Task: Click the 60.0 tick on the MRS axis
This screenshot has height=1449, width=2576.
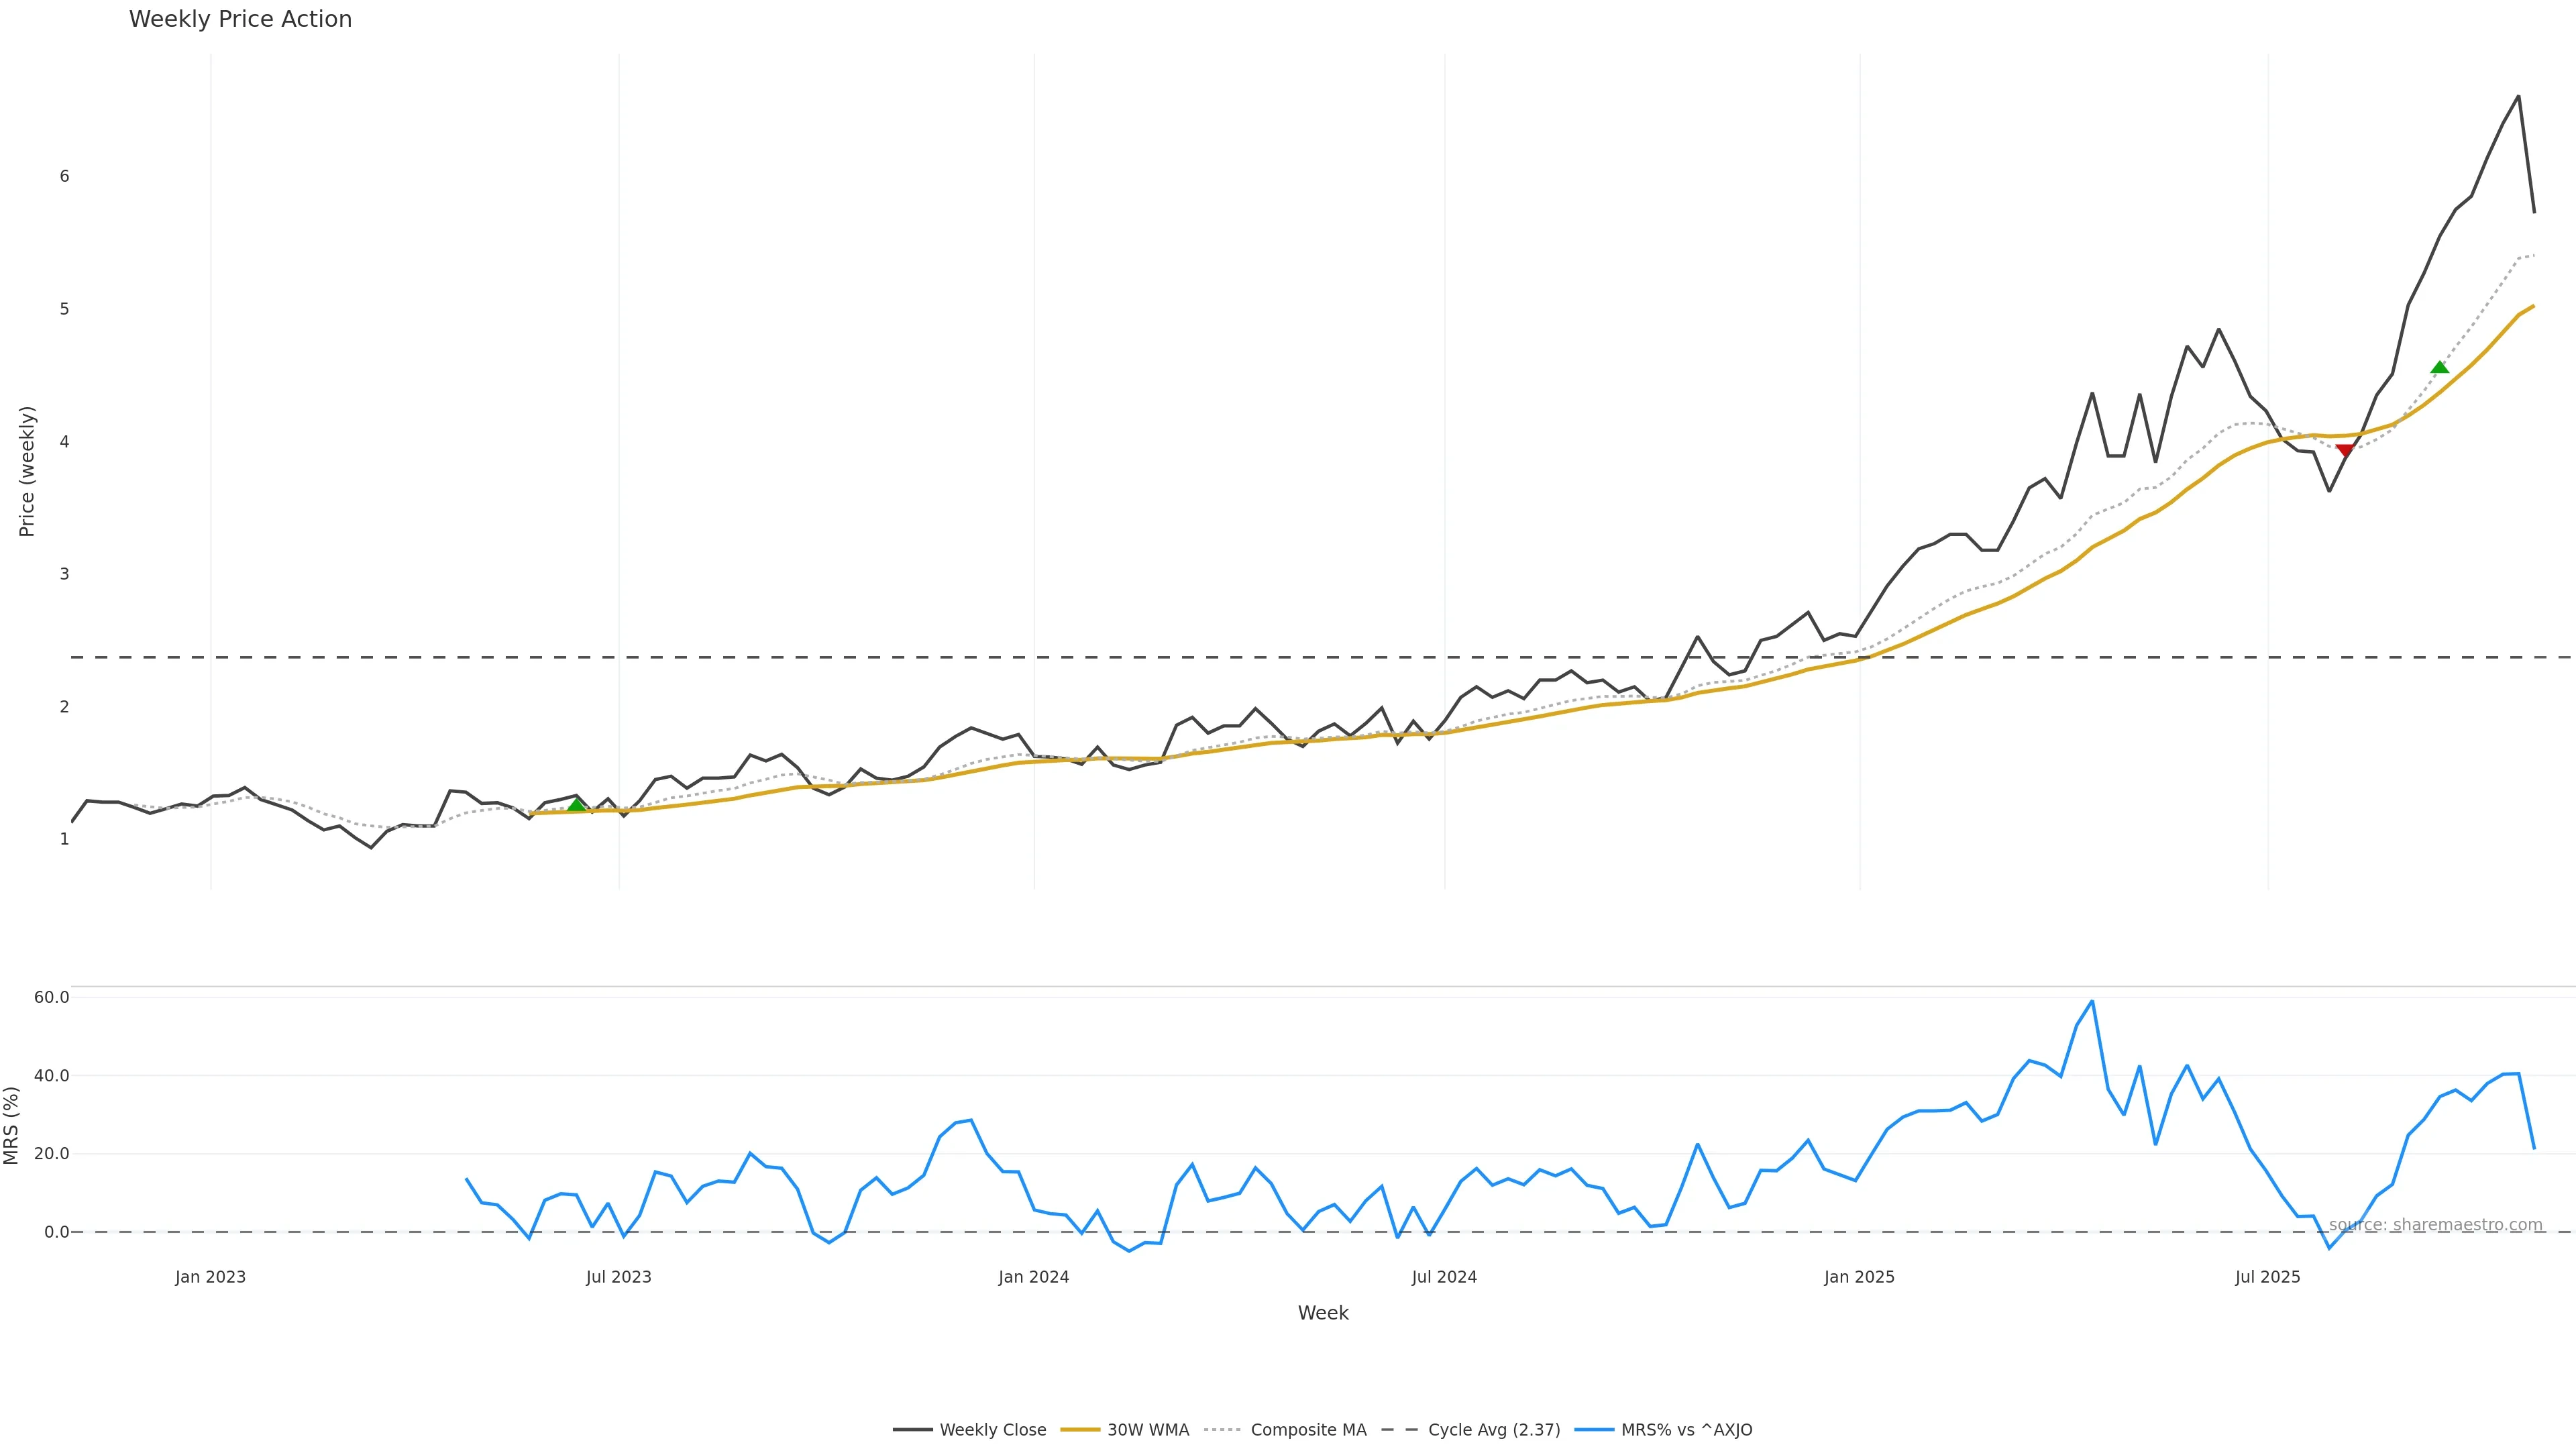Action: 52,997
